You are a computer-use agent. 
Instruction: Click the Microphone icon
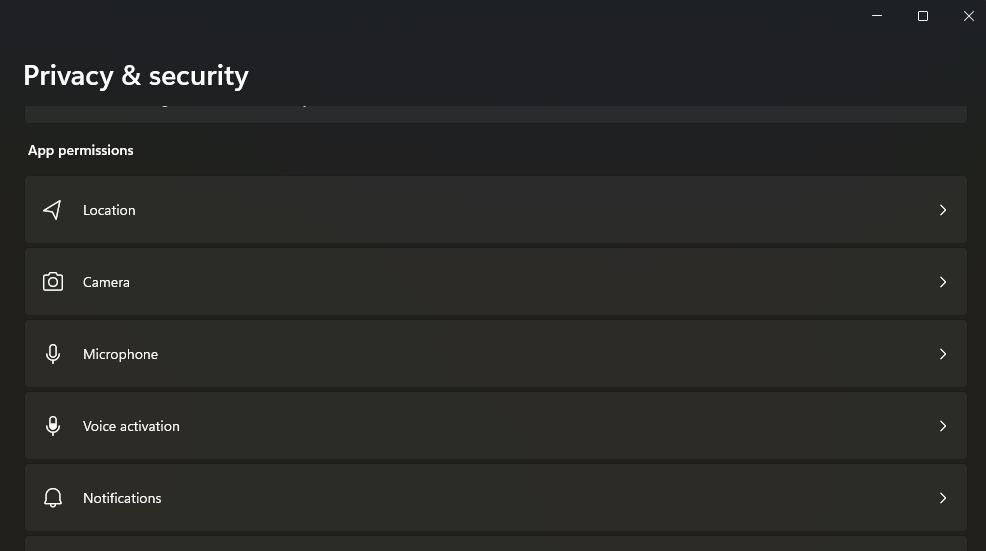coord(53,354)
